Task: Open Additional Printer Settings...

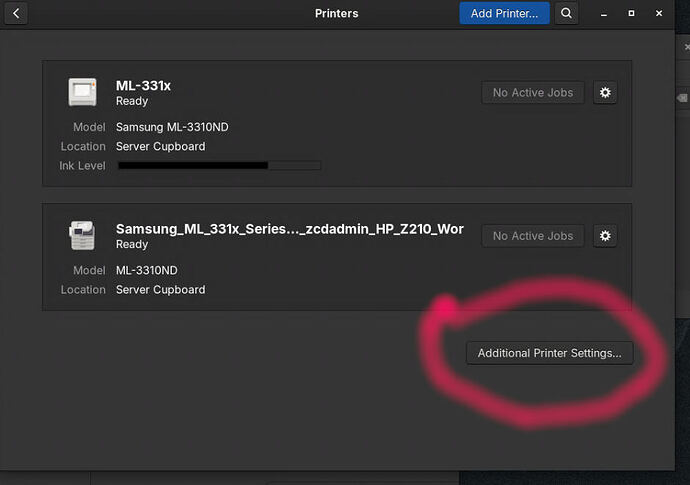Action: [549, 353]
